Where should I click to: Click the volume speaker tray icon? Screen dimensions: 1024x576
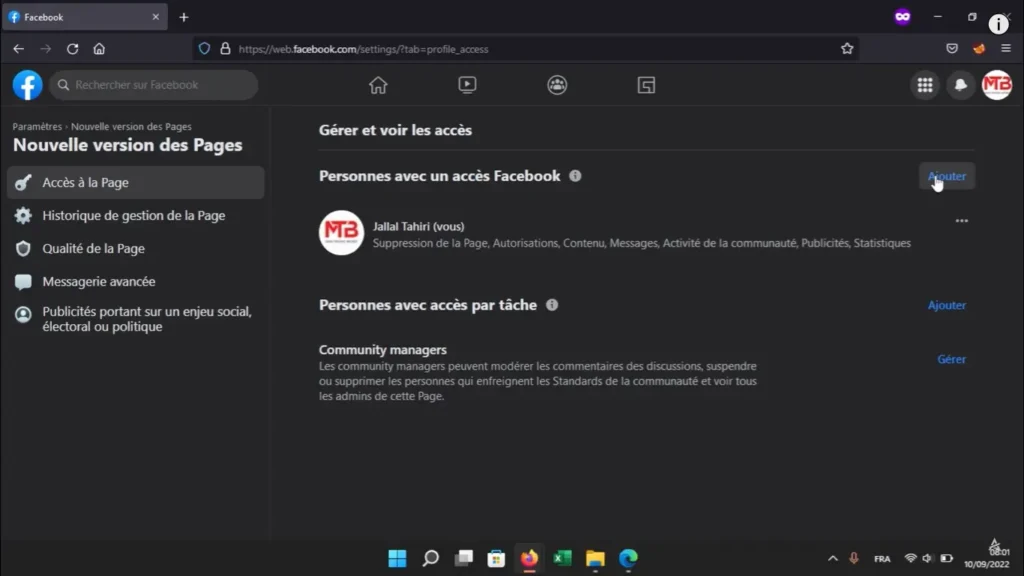click(x=927, y=558)
